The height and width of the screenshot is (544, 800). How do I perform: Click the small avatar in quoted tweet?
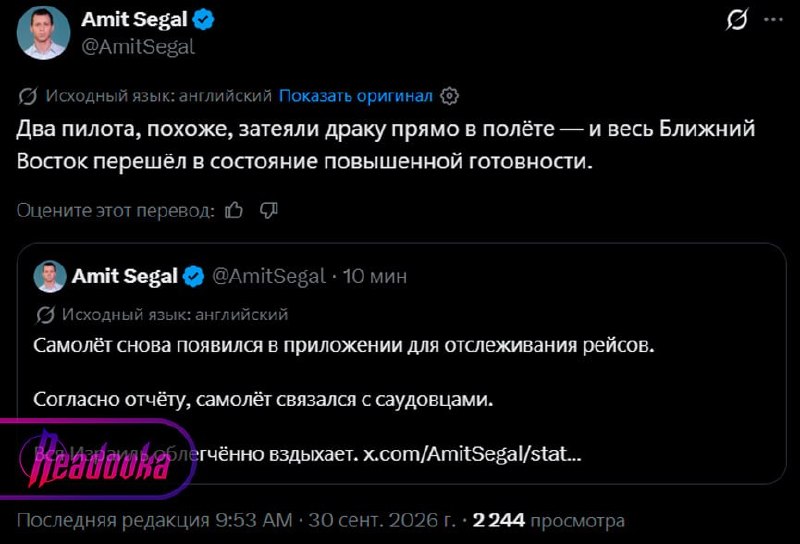click(x=49, y=276)
